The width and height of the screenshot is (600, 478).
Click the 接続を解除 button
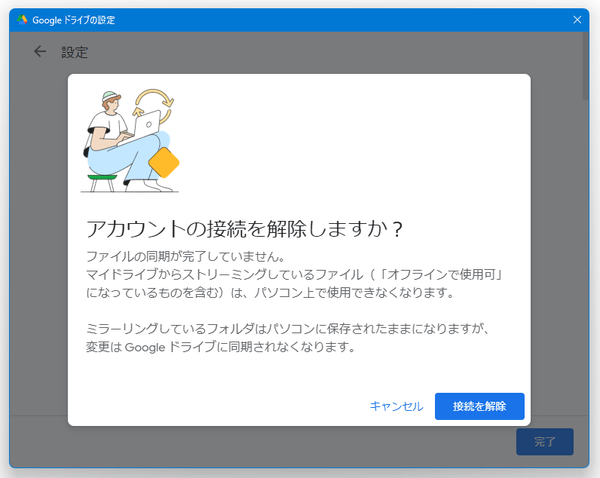tap(479, 406)
